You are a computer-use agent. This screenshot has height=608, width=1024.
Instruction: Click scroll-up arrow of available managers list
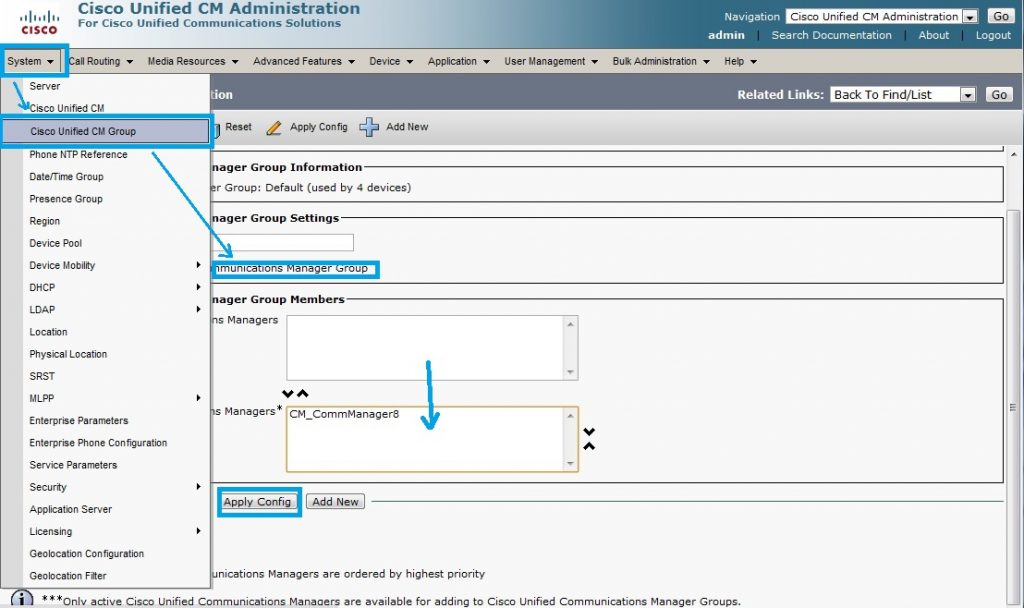click(570, 325)
